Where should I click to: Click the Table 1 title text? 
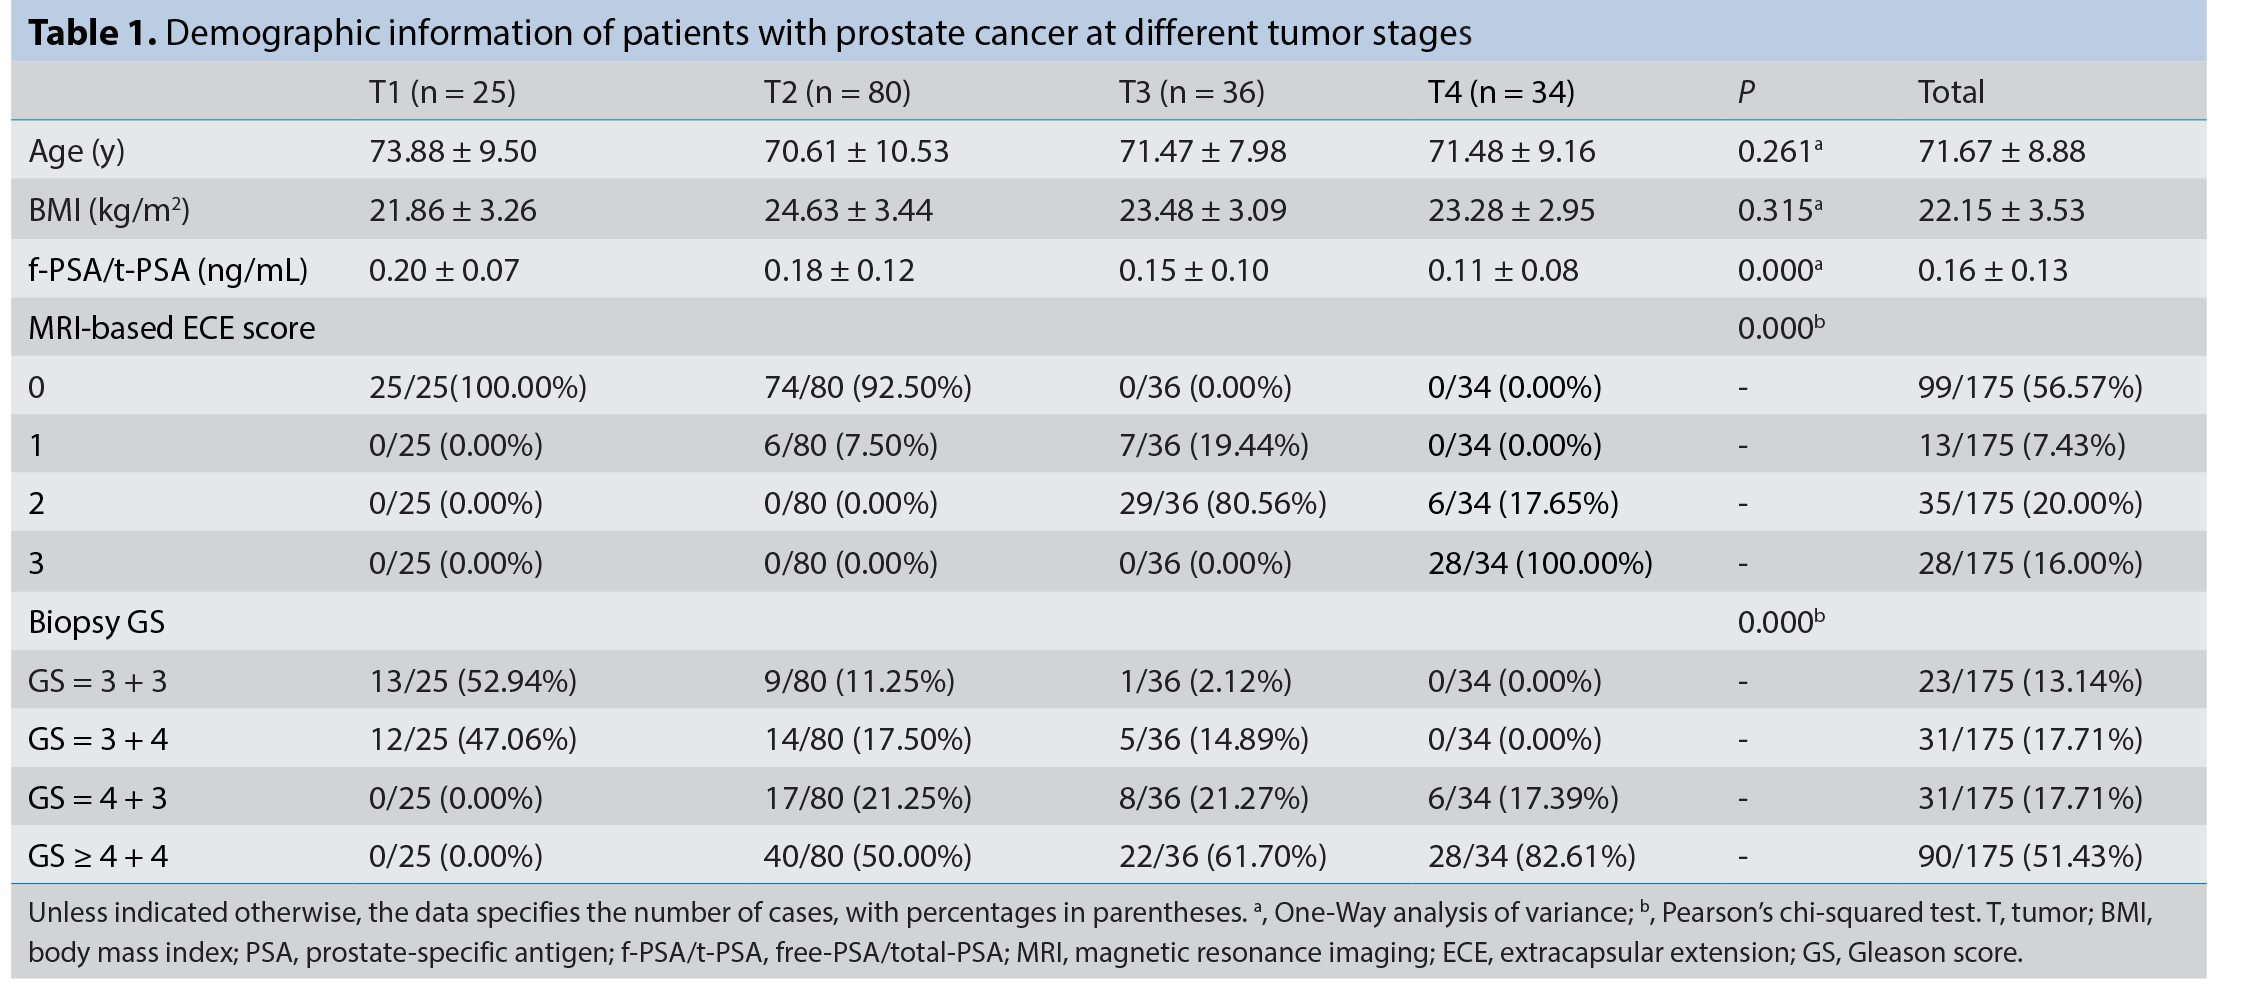(x=750, y=33)
